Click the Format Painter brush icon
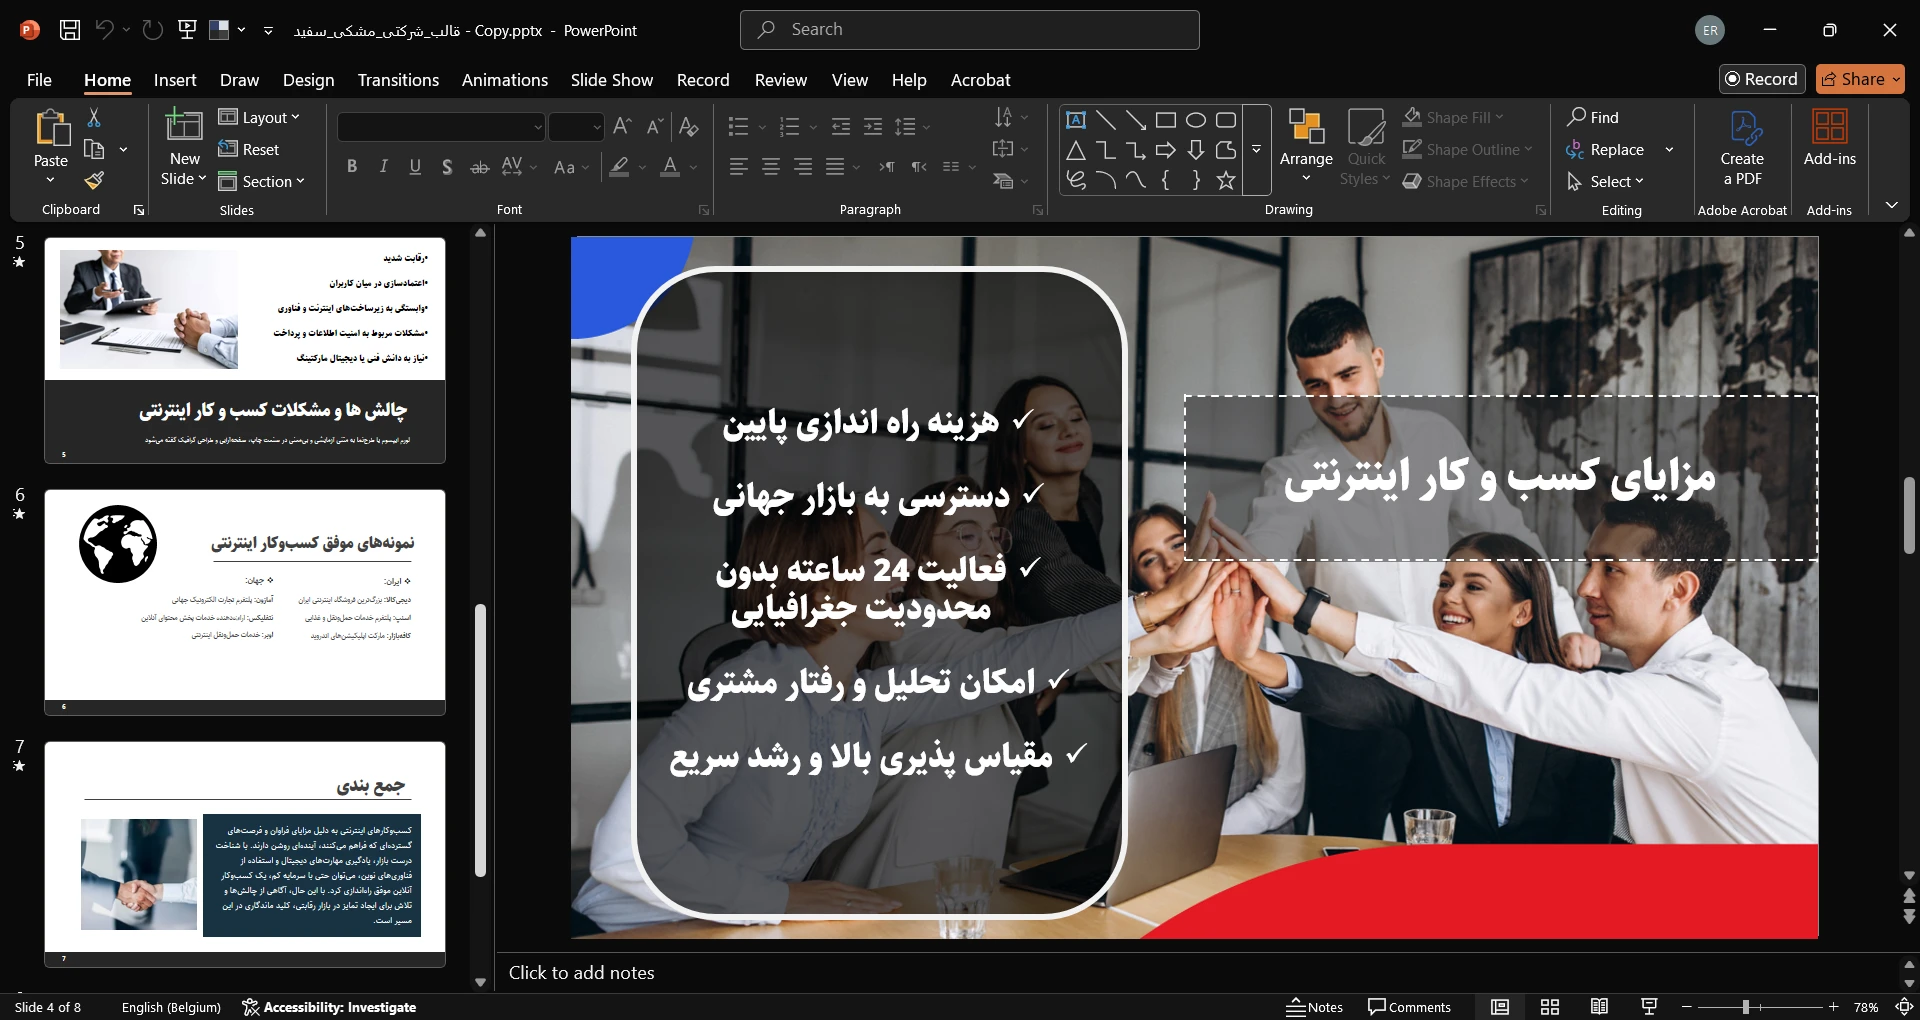 click(94, 181)
